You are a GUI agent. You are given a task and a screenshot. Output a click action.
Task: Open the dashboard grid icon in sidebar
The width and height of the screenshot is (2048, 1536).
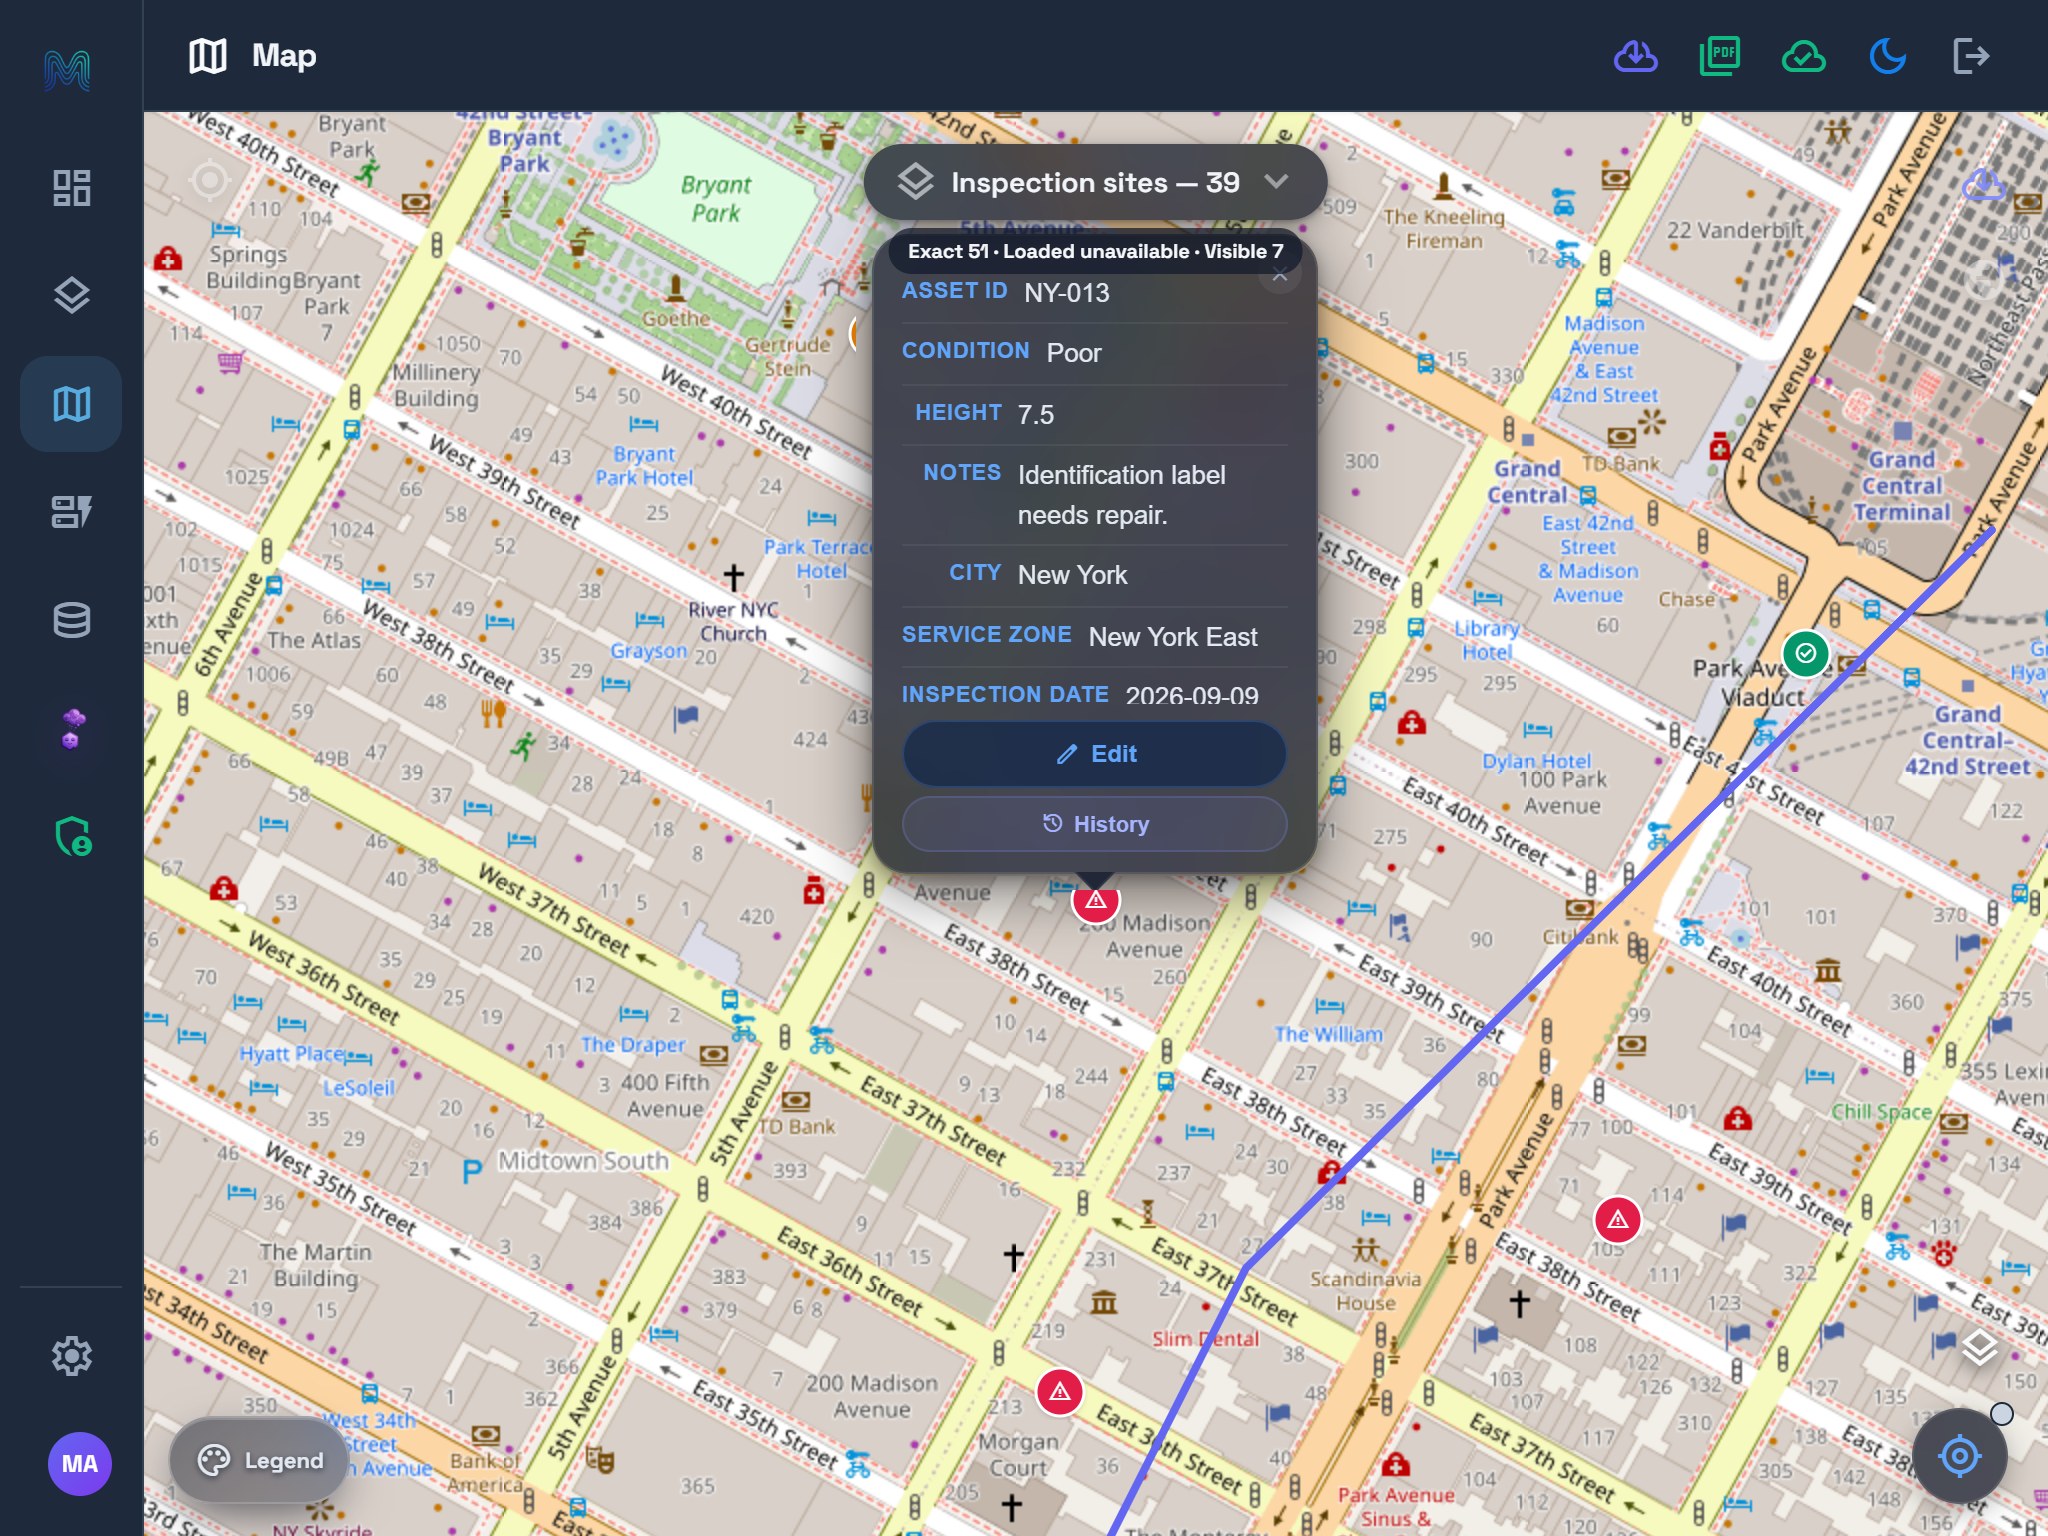click(71, 188)
